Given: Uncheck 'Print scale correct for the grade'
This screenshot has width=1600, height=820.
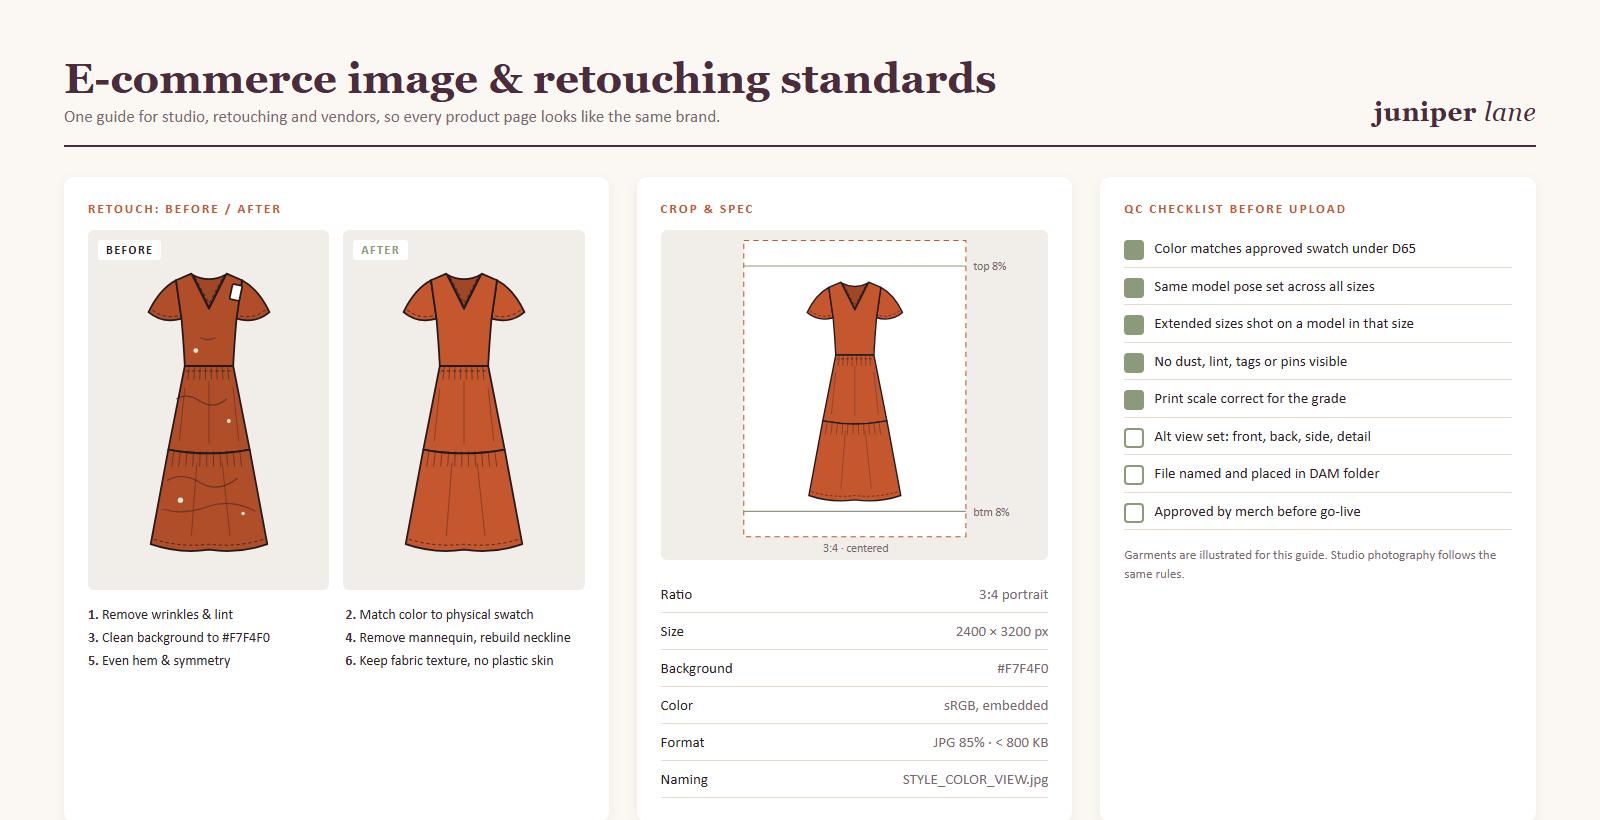Looking at the screenshot, I should 1134,399.
